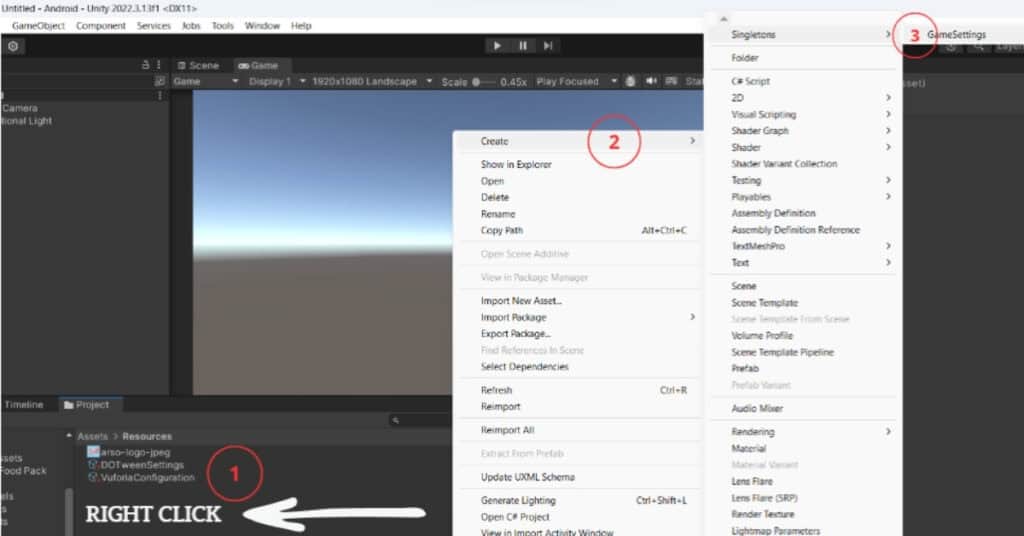Toggle the Mute Audio speaker icon
Screen dimensions: 1024x536
[x=652, y=81]
